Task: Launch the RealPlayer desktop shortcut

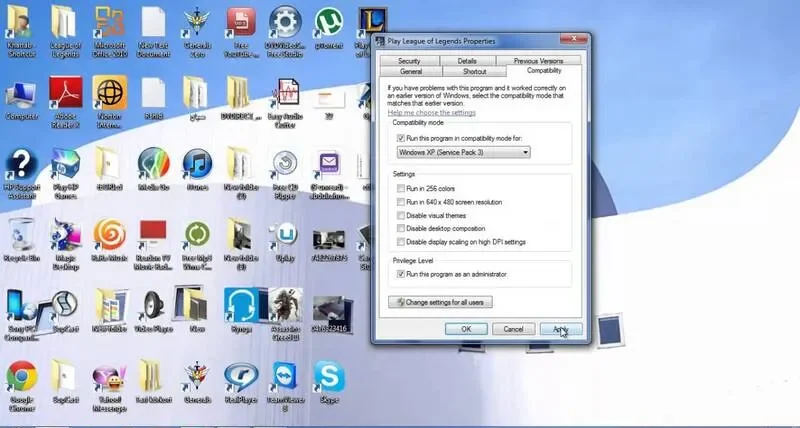Action: (241, 377)
